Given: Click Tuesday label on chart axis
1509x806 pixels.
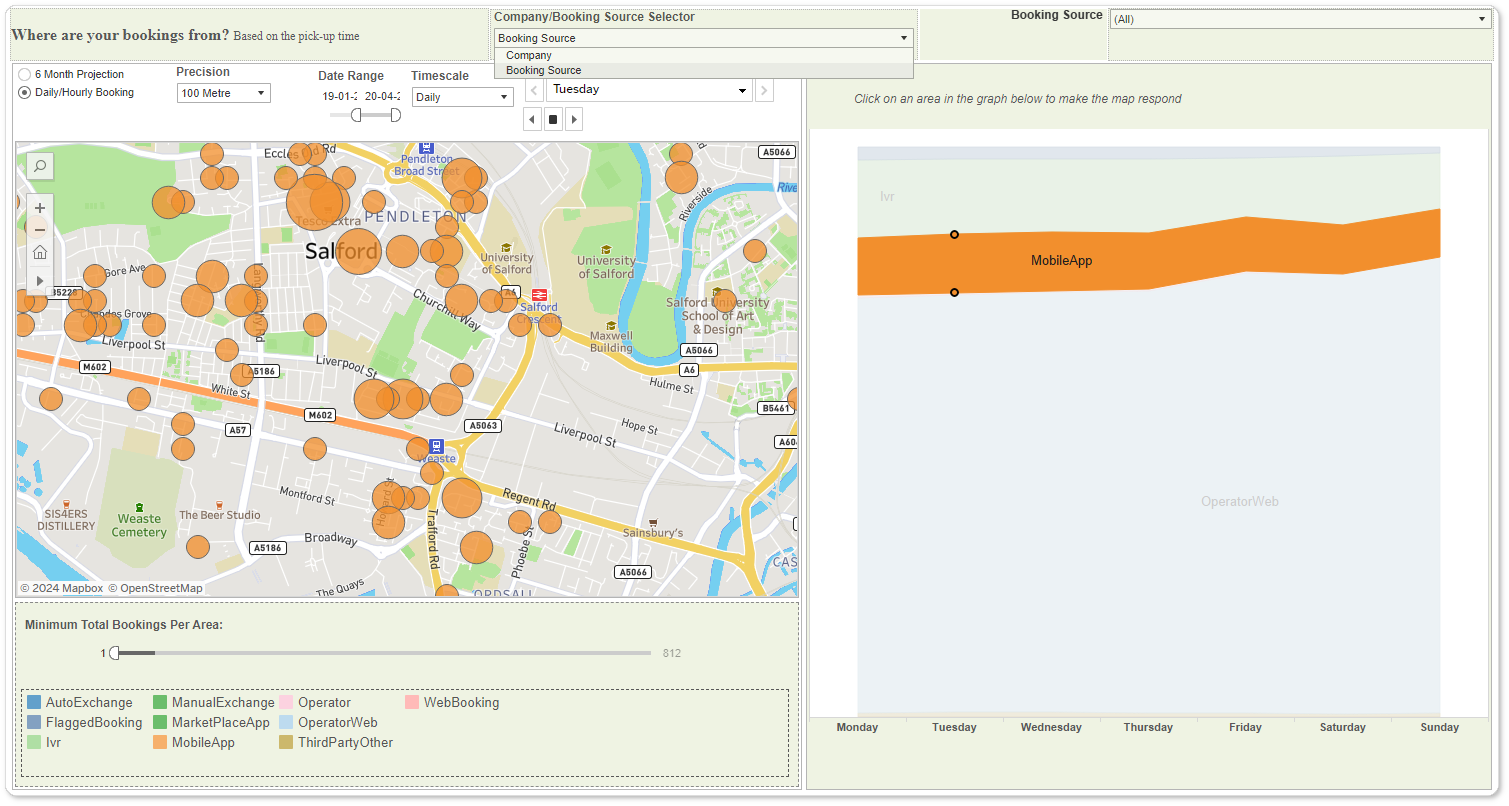Looking at the screenshot, I should pyautogui.click(x=954, y=728).
